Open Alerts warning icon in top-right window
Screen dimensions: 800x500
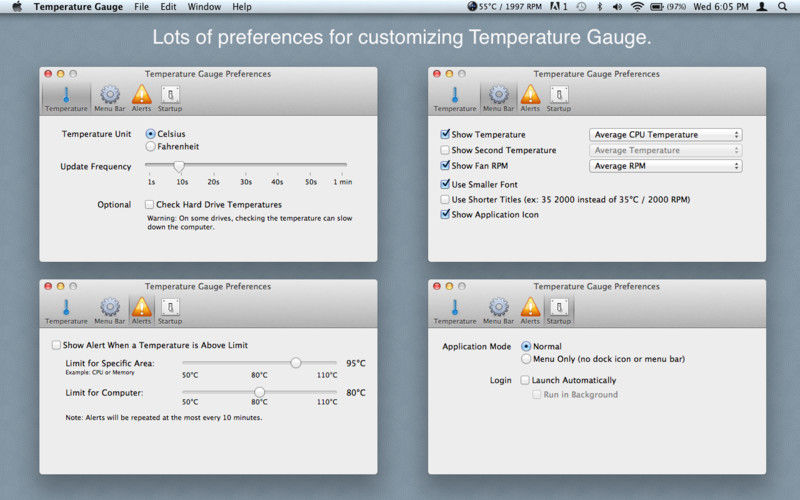530,95
